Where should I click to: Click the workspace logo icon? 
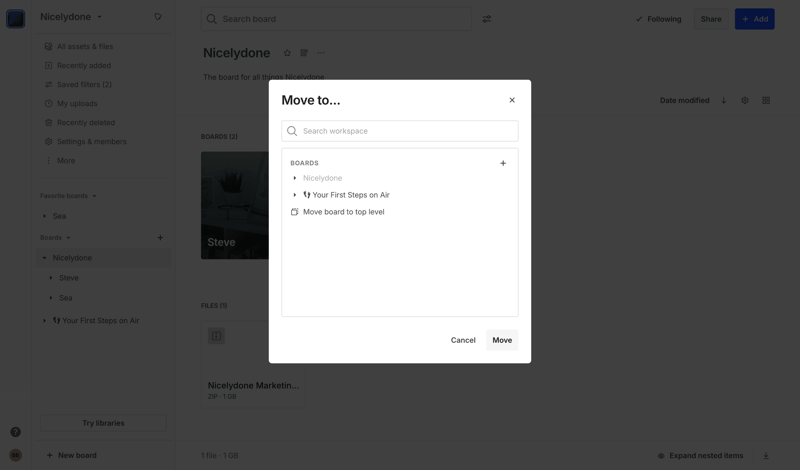[15, 19]
